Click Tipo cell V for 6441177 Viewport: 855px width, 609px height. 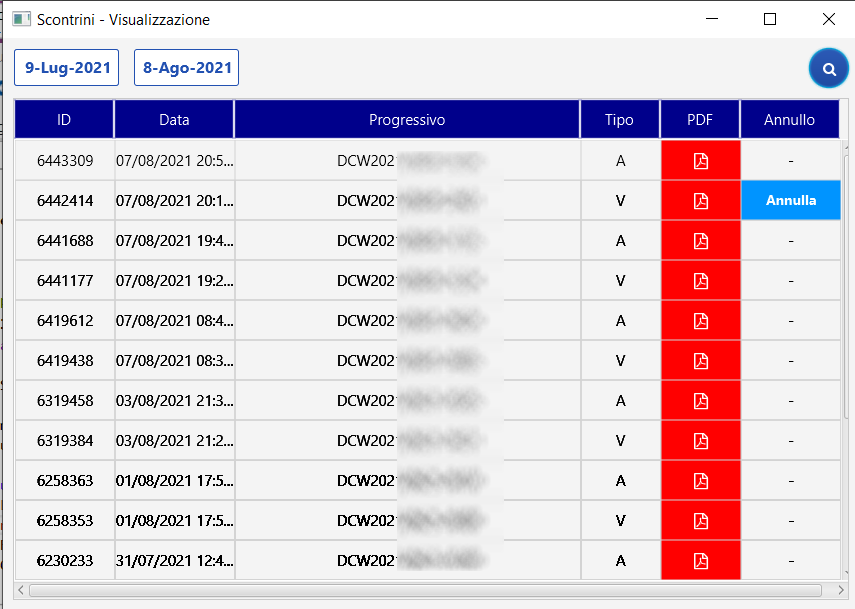click(621, 281)
